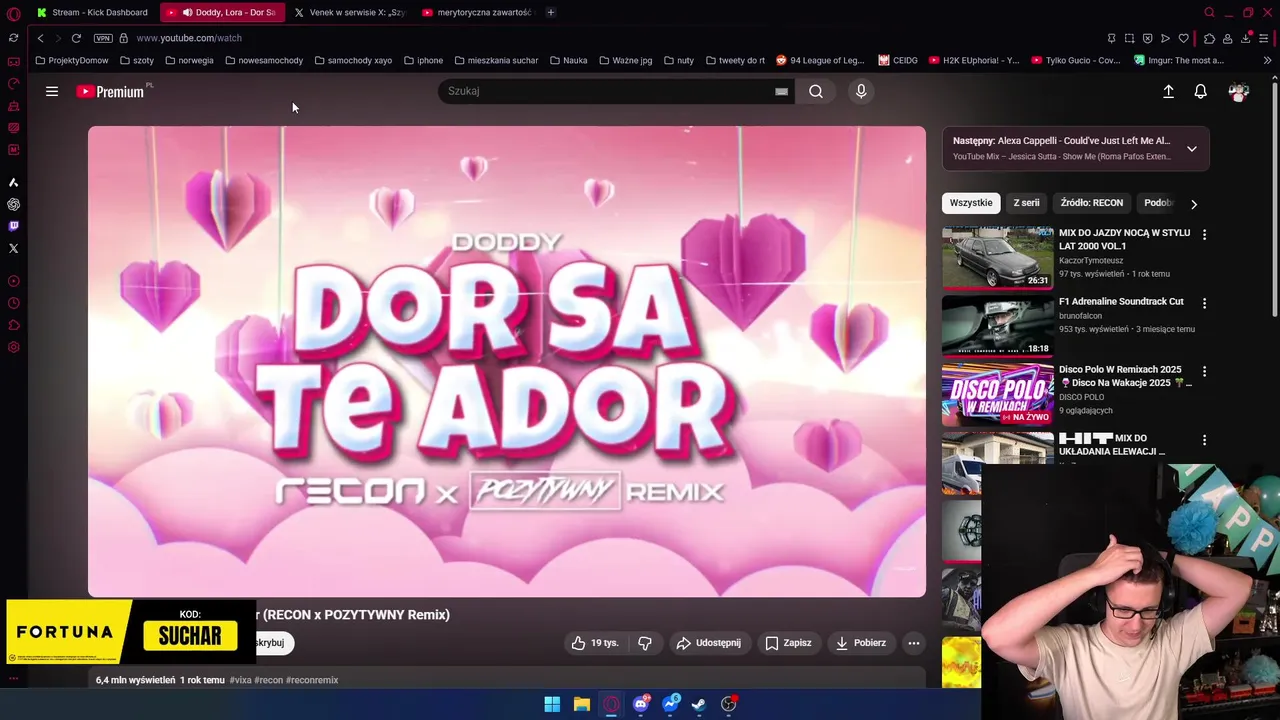Select the Z serii filter chip
Screen dimensions: 1280x720
point(1026,203)
